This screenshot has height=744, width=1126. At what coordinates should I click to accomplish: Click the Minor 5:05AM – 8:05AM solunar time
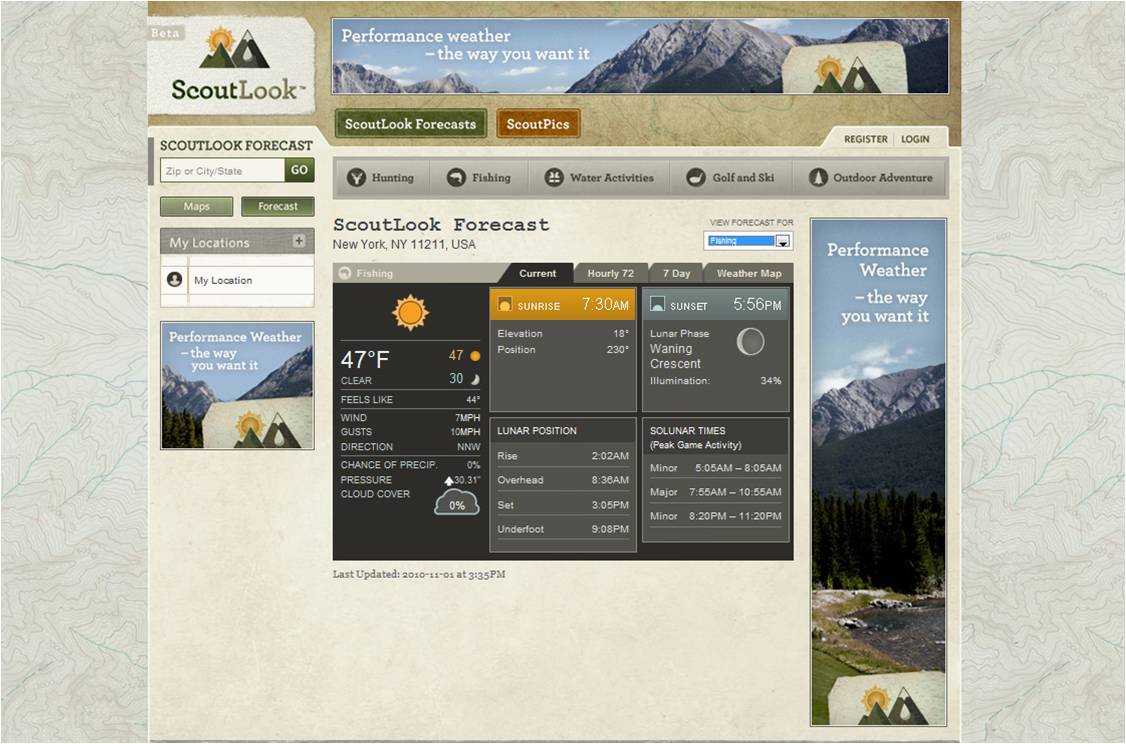pyautogui.click(x=715, y=468)
